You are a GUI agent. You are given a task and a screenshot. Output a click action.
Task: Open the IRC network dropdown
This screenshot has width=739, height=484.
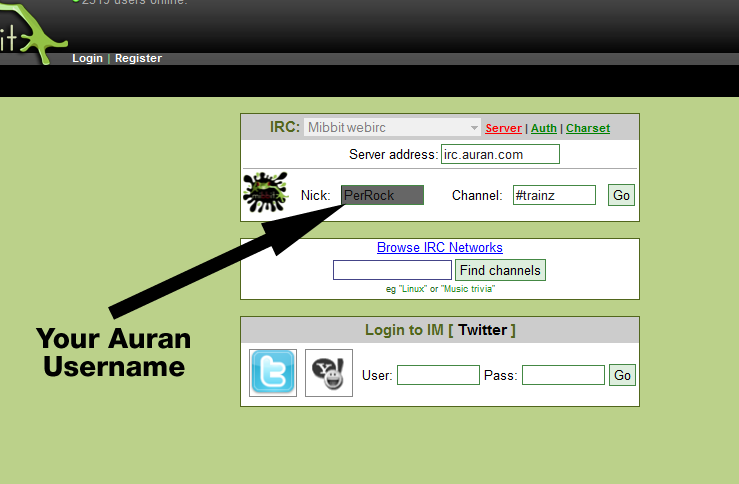(x=392, y=127)
